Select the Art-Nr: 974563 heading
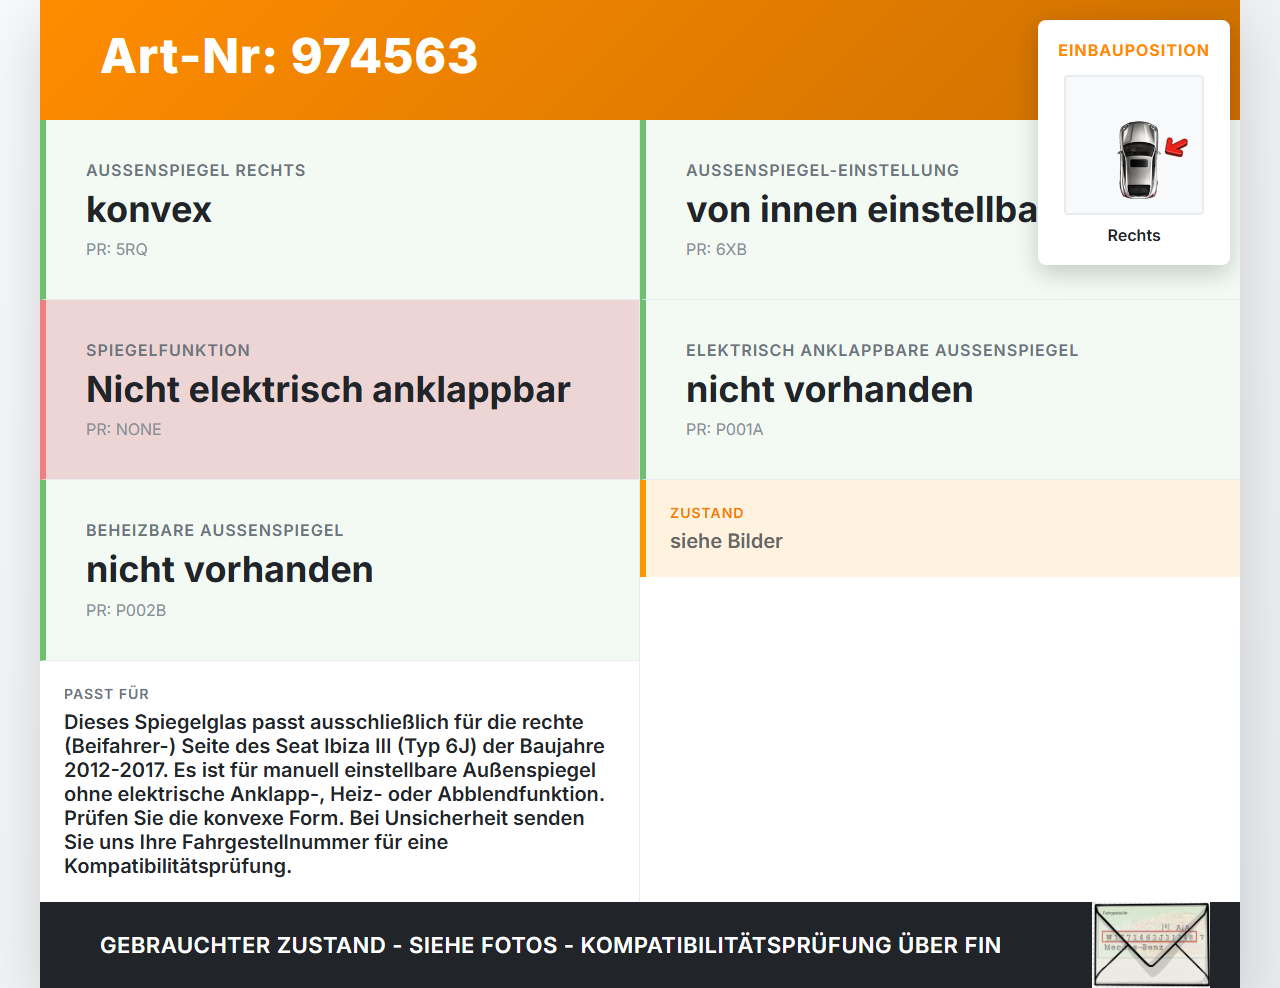Screen dimensions: 1280x988 (x=289, y=56)
